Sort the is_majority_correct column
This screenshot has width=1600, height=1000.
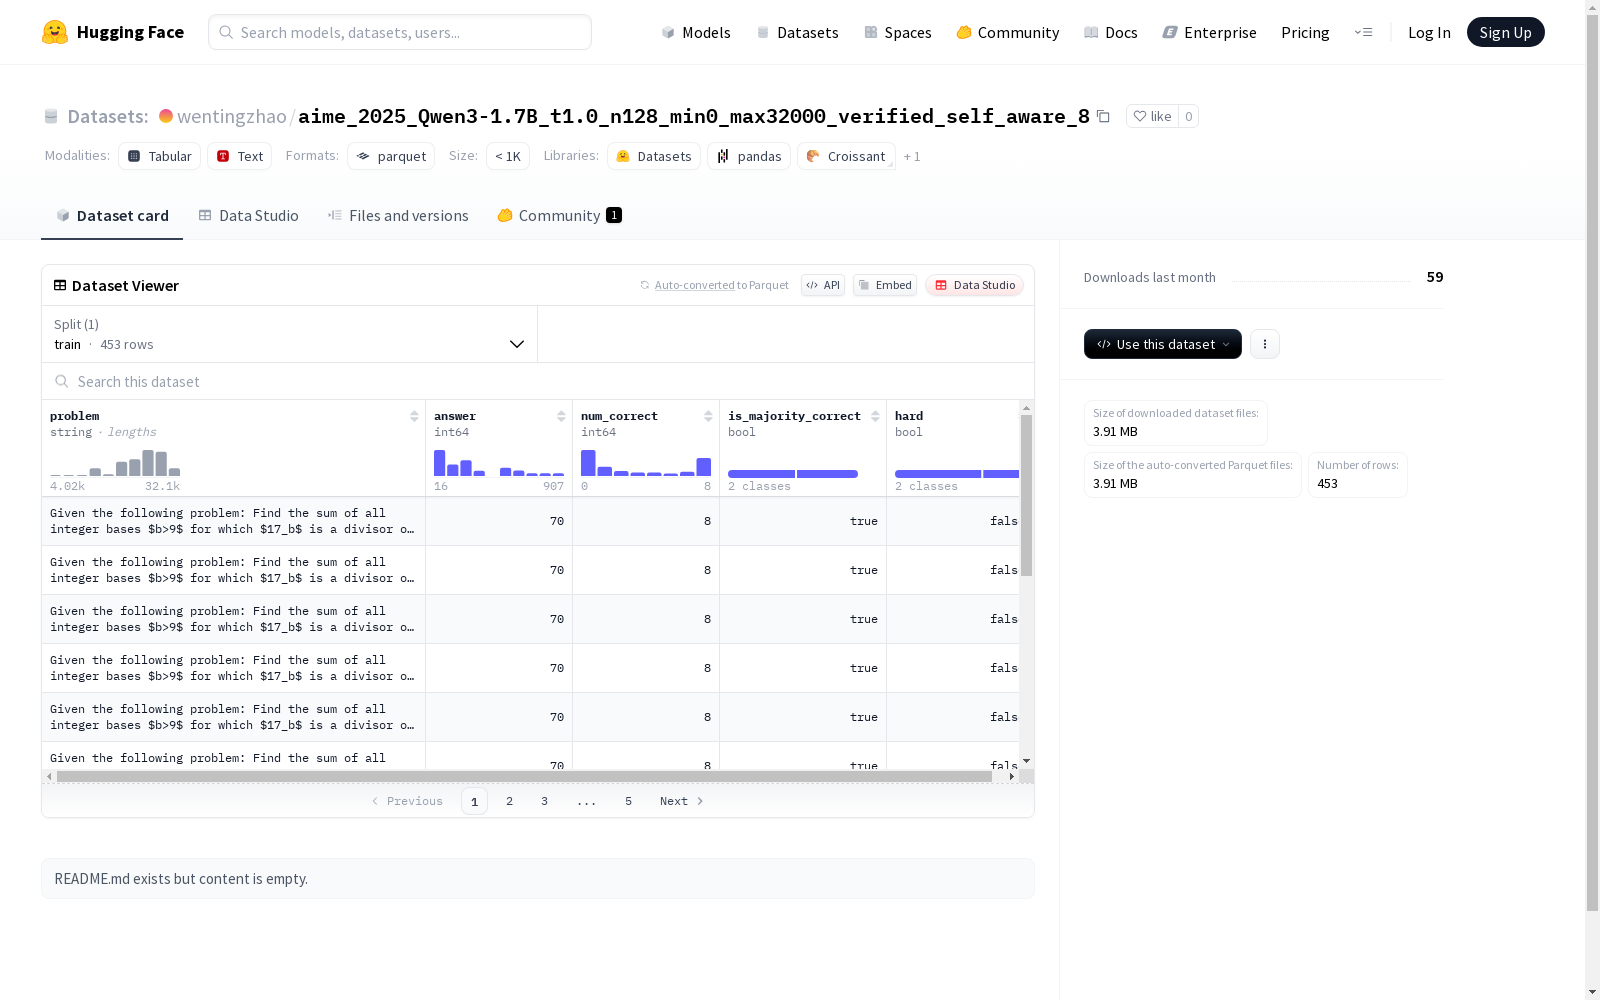[x=875, y=416]
